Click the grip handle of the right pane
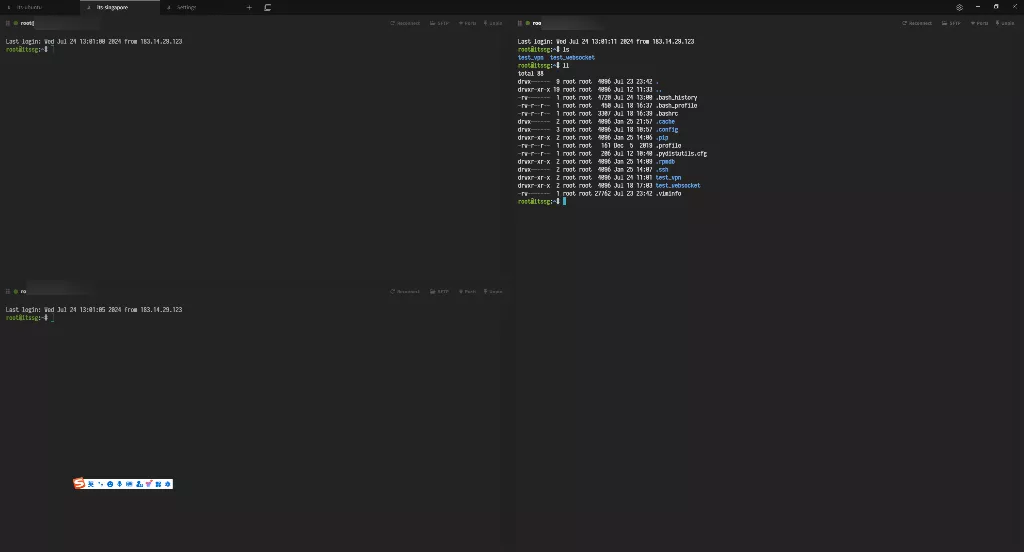 click(520, 23)
